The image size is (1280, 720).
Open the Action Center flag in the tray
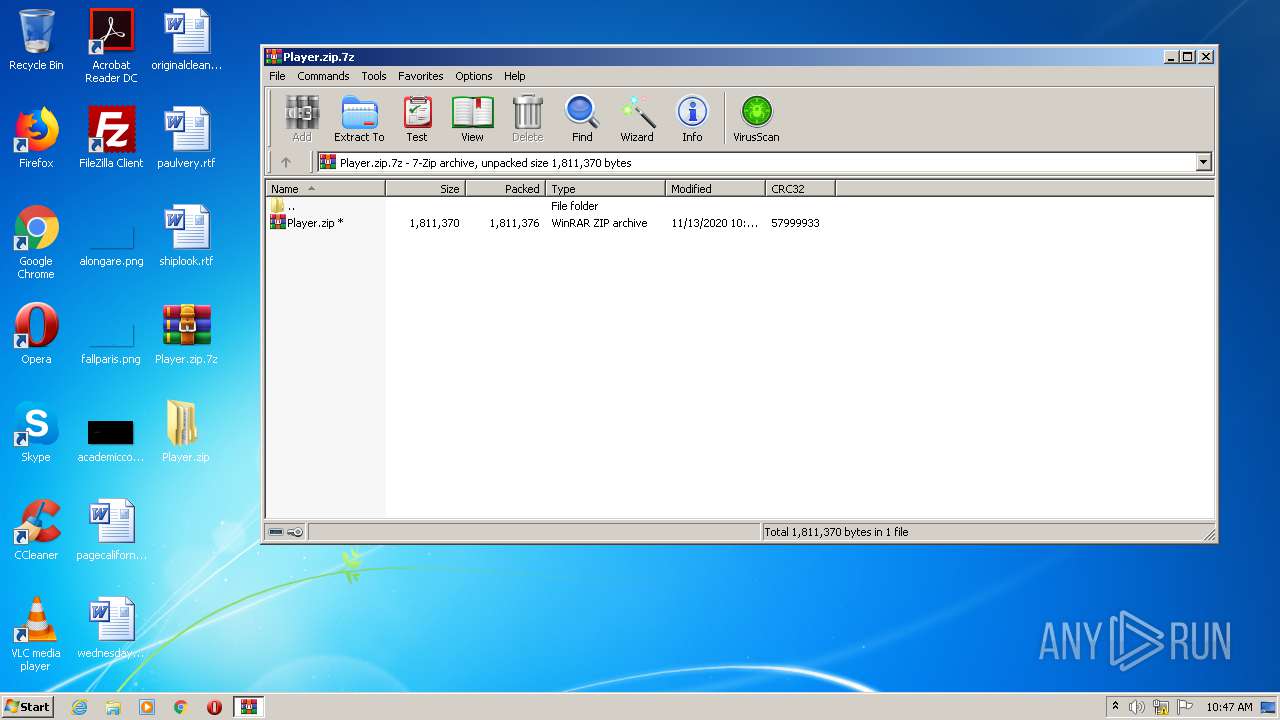pyautogui.click(x=1185, y=707)
